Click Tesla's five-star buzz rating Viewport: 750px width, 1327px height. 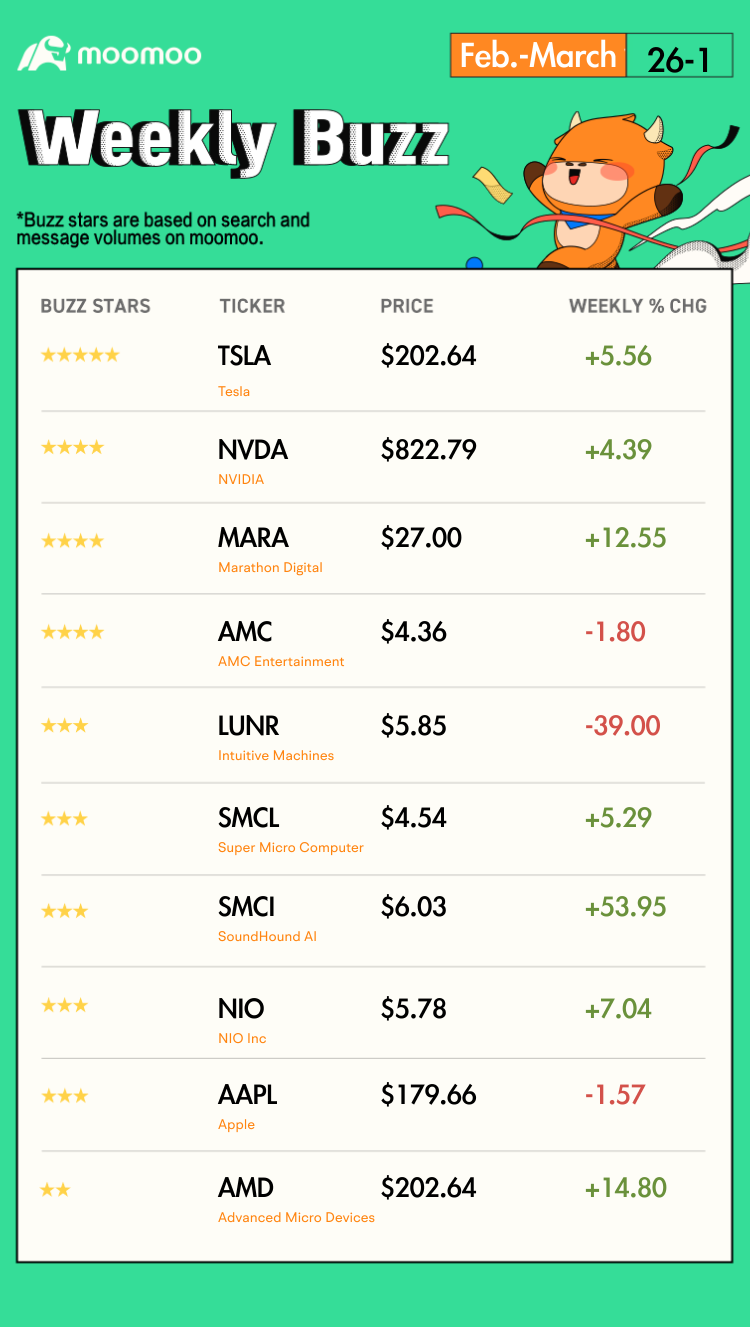[80, 355]
